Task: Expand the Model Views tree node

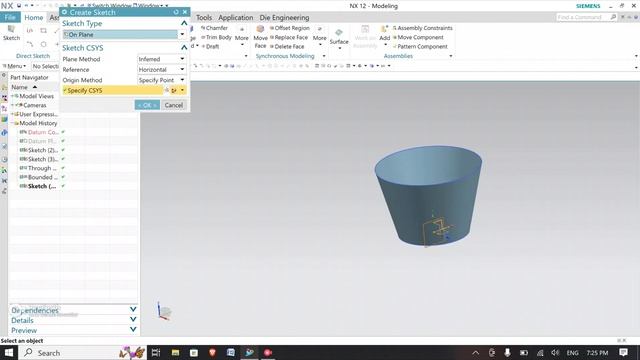Action: (13, 96)
